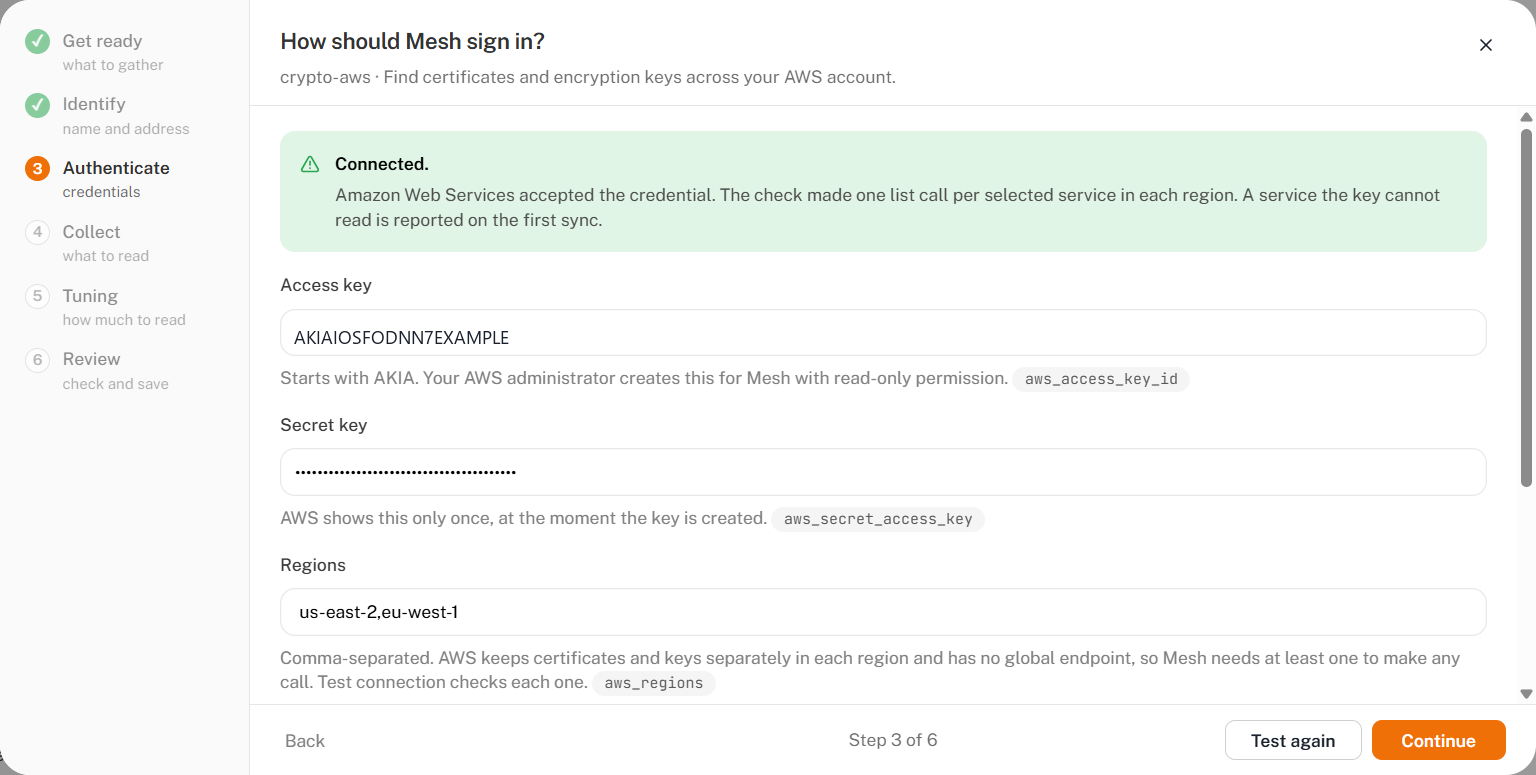Select the orange step 3 Authenticate circle

[x=37, y=168]
